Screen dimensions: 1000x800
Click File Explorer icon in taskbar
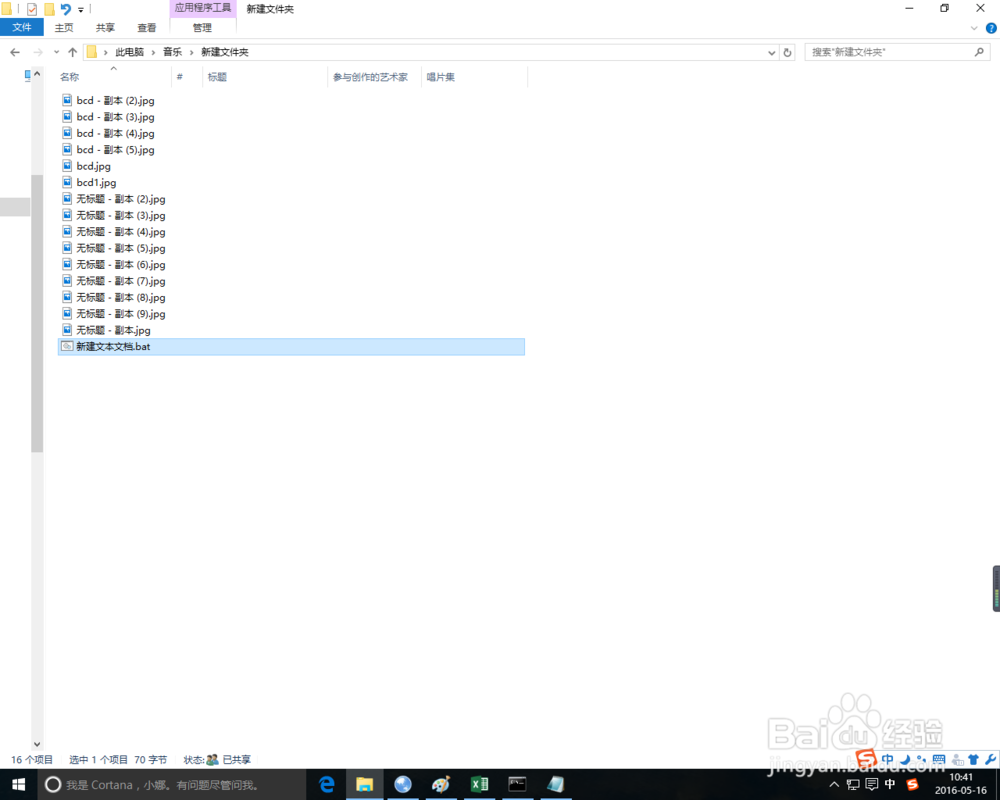click(x=365, y=785)
